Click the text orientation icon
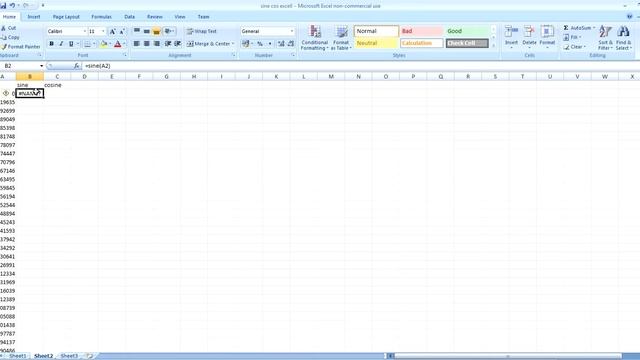Viewport: 640px width, 360px height. 168,31
